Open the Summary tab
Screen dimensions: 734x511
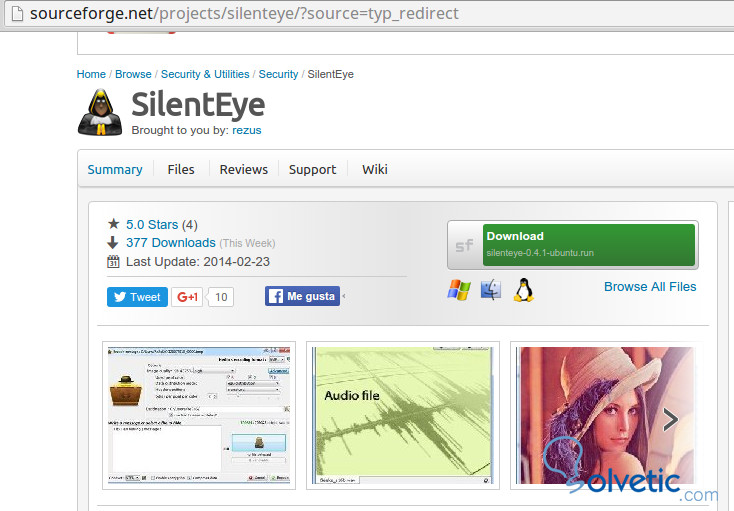click(x=115, y=169)
